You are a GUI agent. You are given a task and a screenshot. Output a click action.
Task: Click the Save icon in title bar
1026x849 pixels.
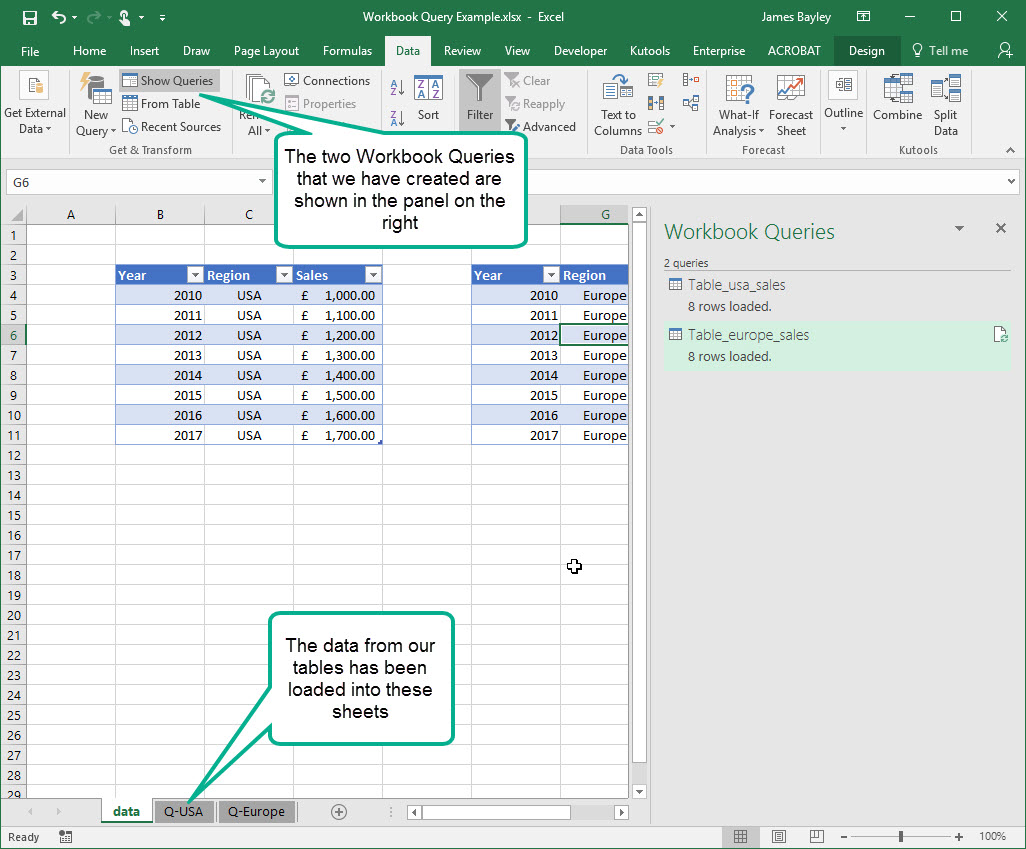29,17
